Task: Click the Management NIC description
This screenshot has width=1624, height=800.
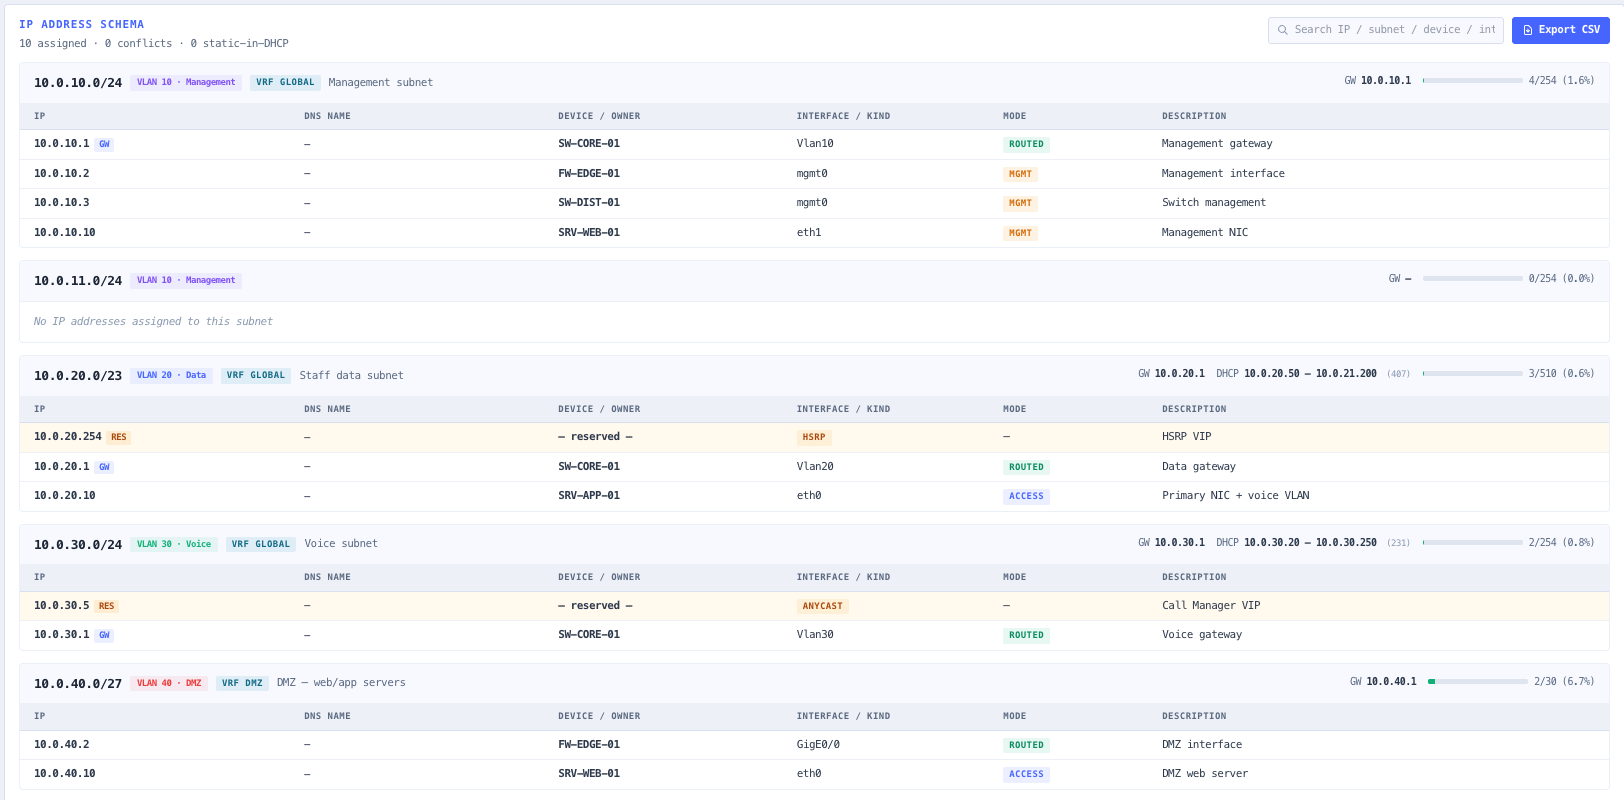Action: [1205, 233]
